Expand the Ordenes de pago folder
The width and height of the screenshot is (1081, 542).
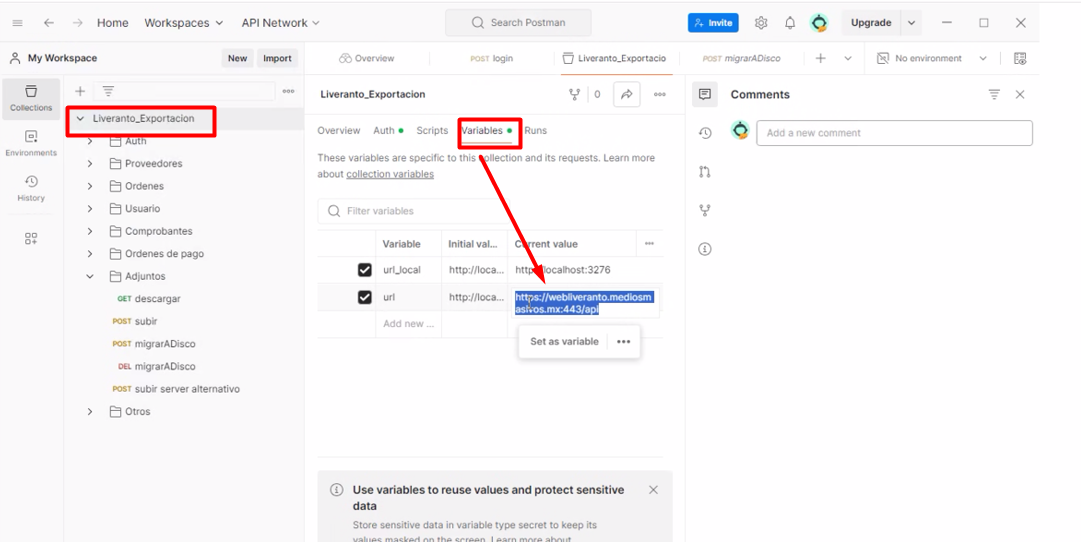click(90, 254)
